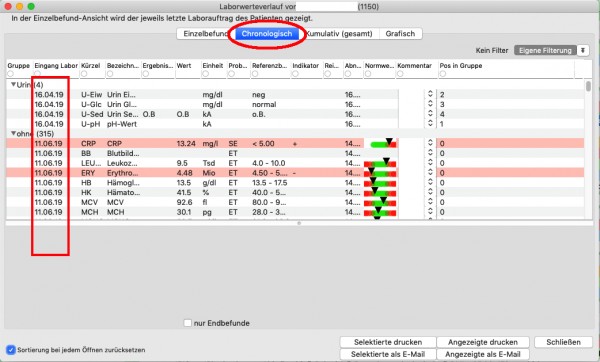Click the stepper arrows in the HB row
This screenshot has width=600, height=362.
pos(430,183)
